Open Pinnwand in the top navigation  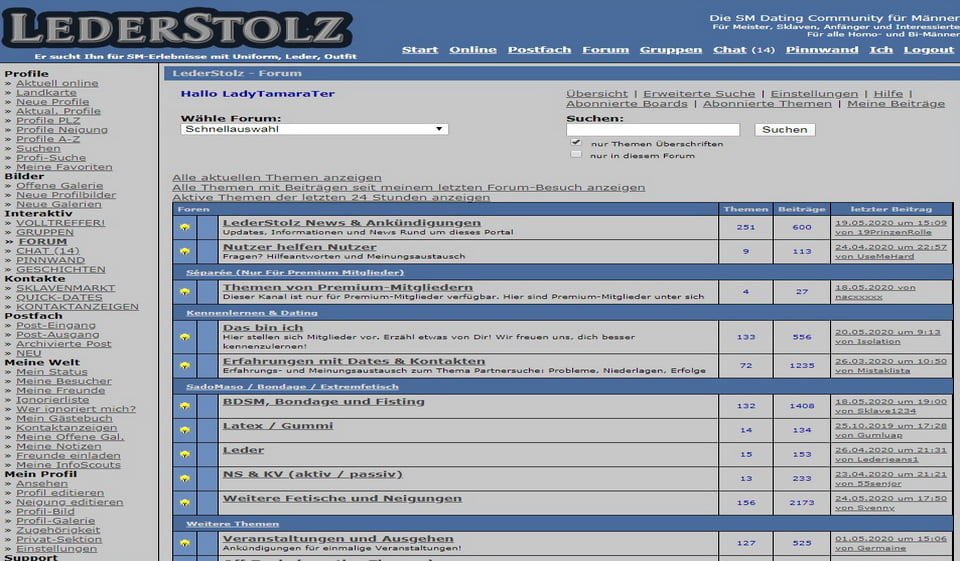click(821, 49)
